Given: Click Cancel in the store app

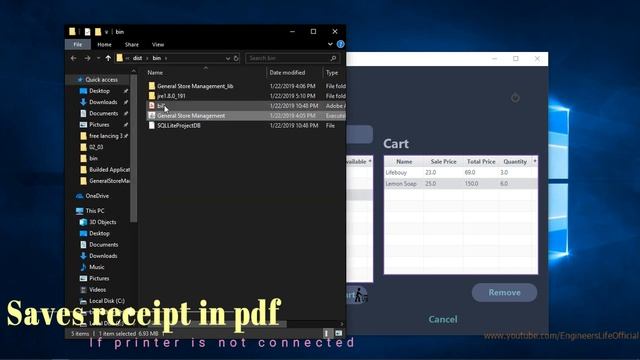Looking at the screenshot, I should 443,319.
